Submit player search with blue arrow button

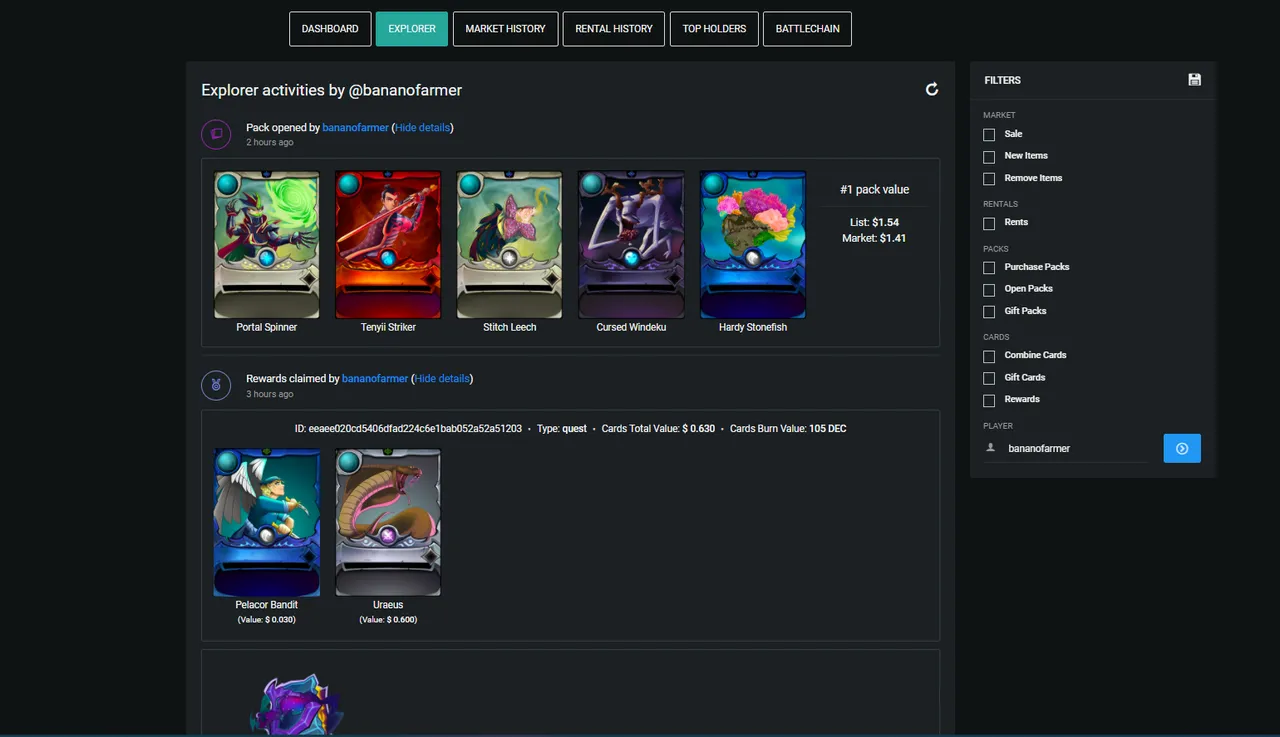[1182, 448]
